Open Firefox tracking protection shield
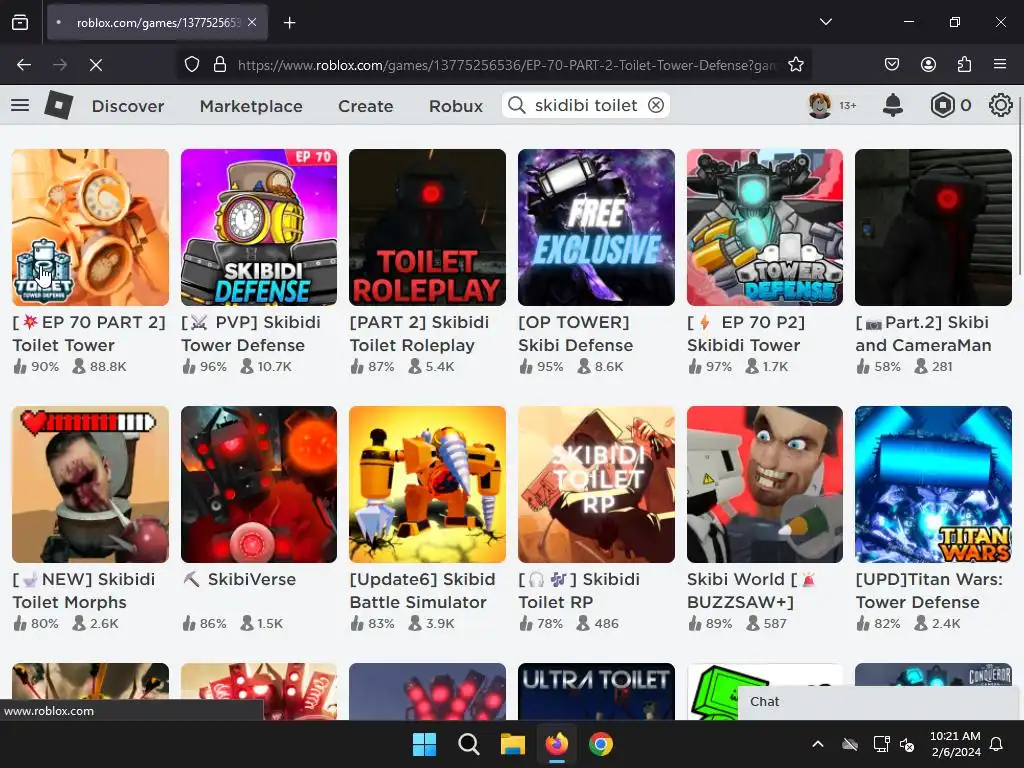 click(191, 65)
